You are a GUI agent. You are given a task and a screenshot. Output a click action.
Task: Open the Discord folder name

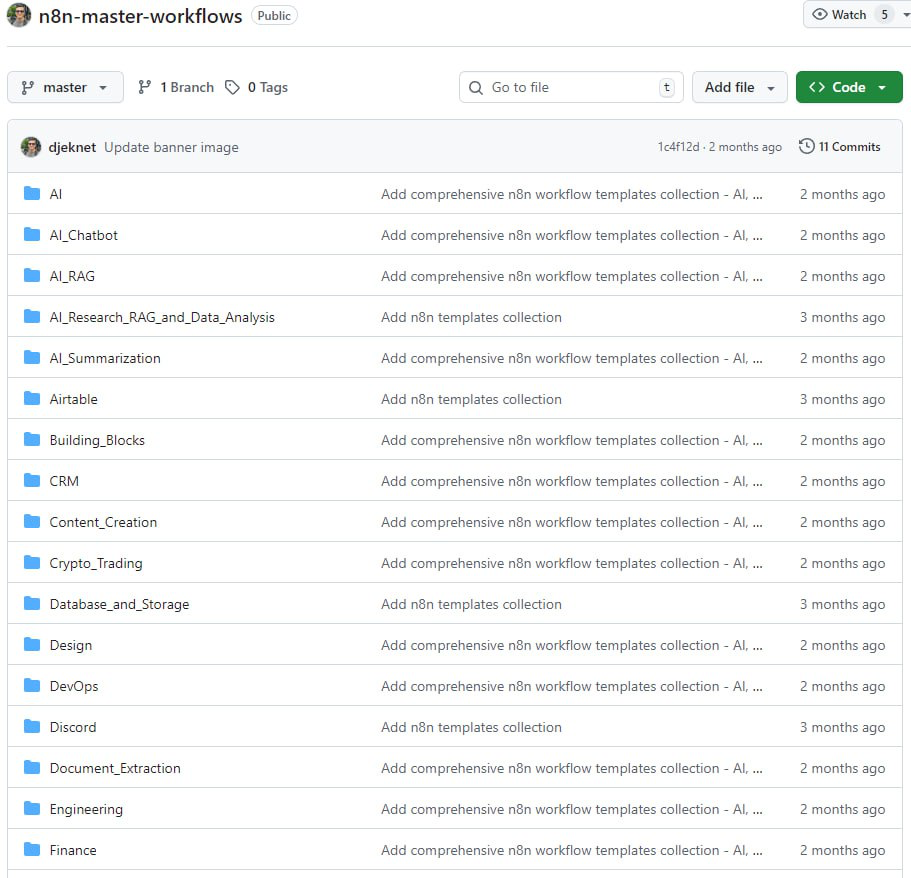(73, 727)
